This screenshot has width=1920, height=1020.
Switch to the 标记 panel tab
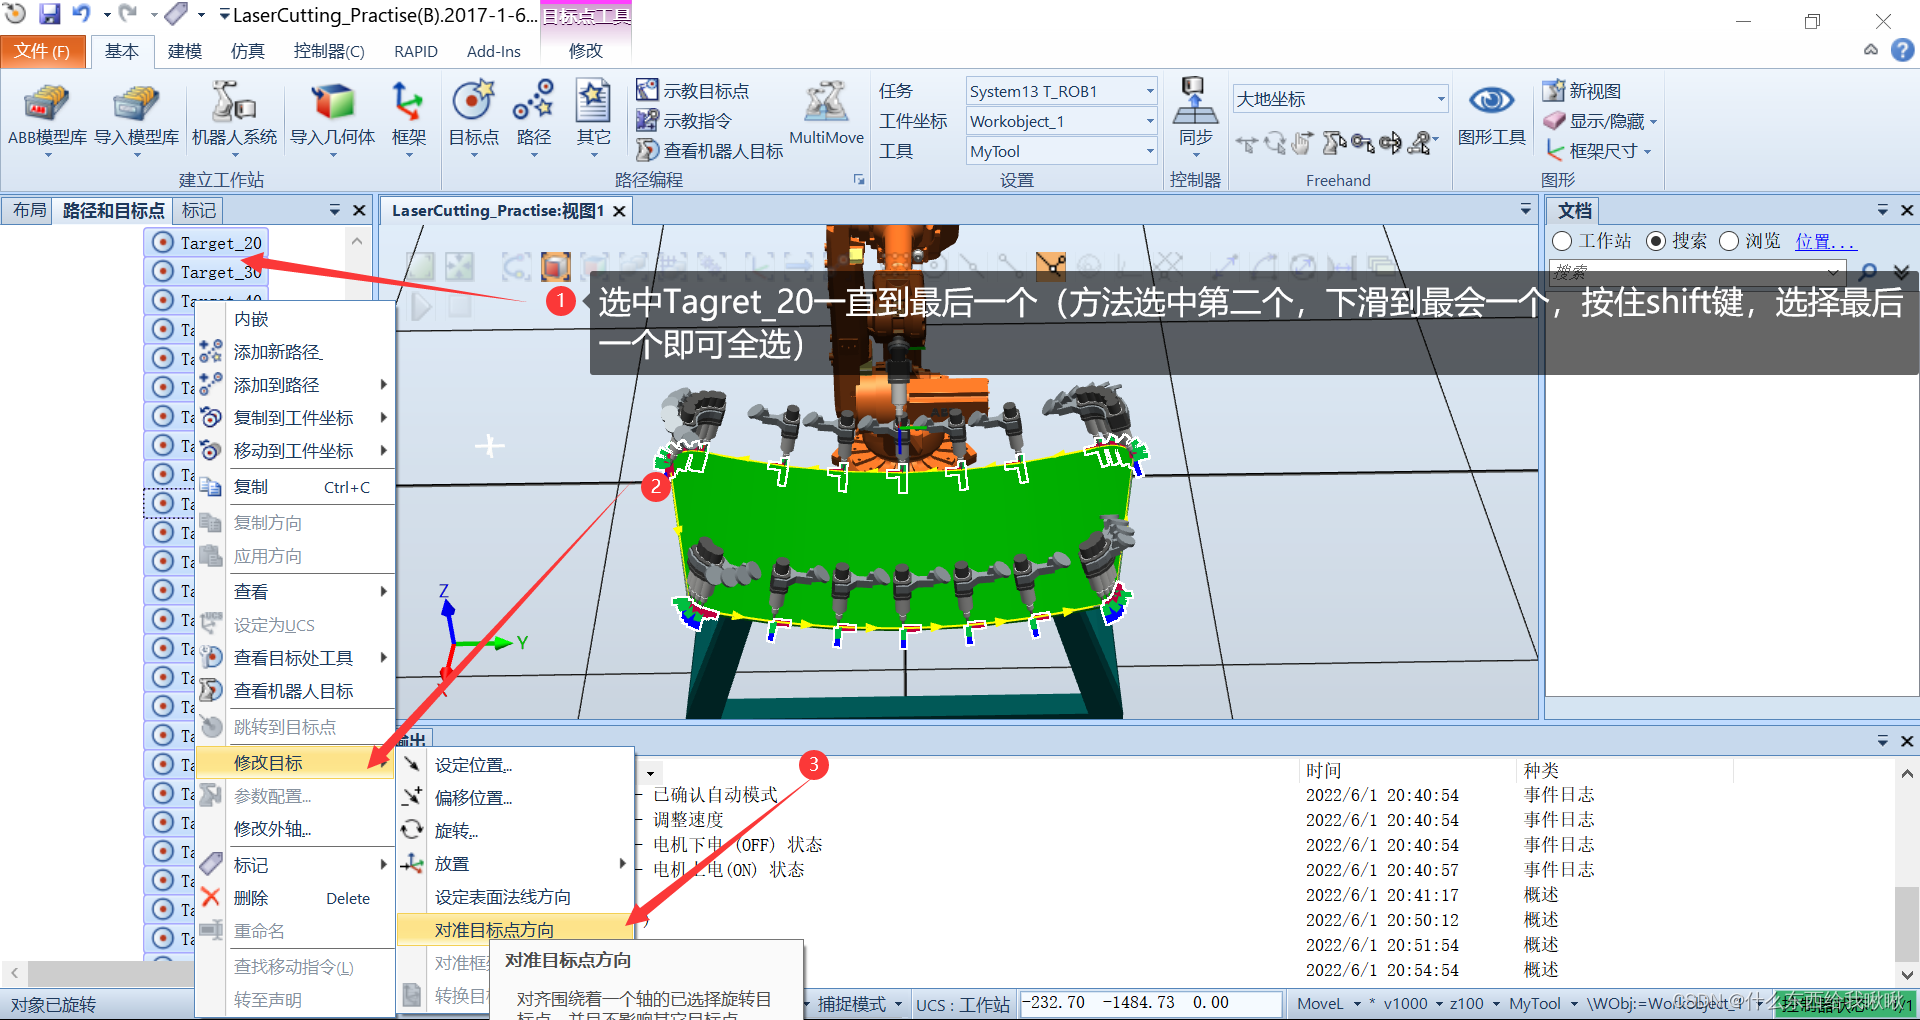199,210
